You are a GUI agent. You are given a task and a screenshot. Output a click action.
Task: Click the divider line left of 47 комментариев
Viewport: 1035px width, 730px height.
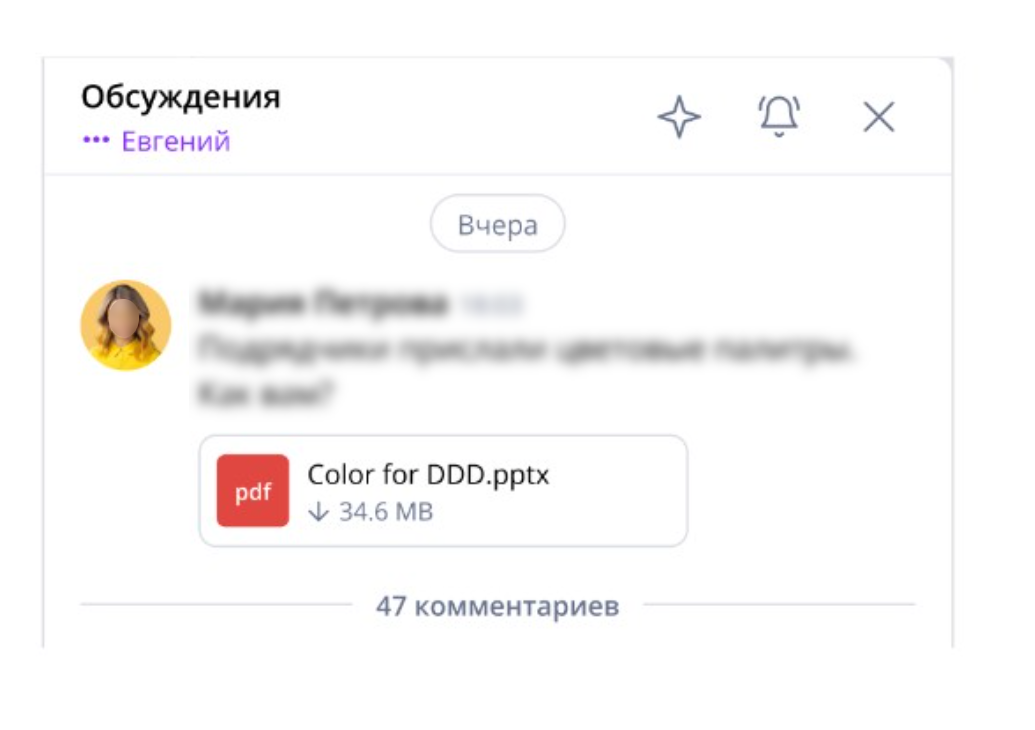click(x=215, y=605)
